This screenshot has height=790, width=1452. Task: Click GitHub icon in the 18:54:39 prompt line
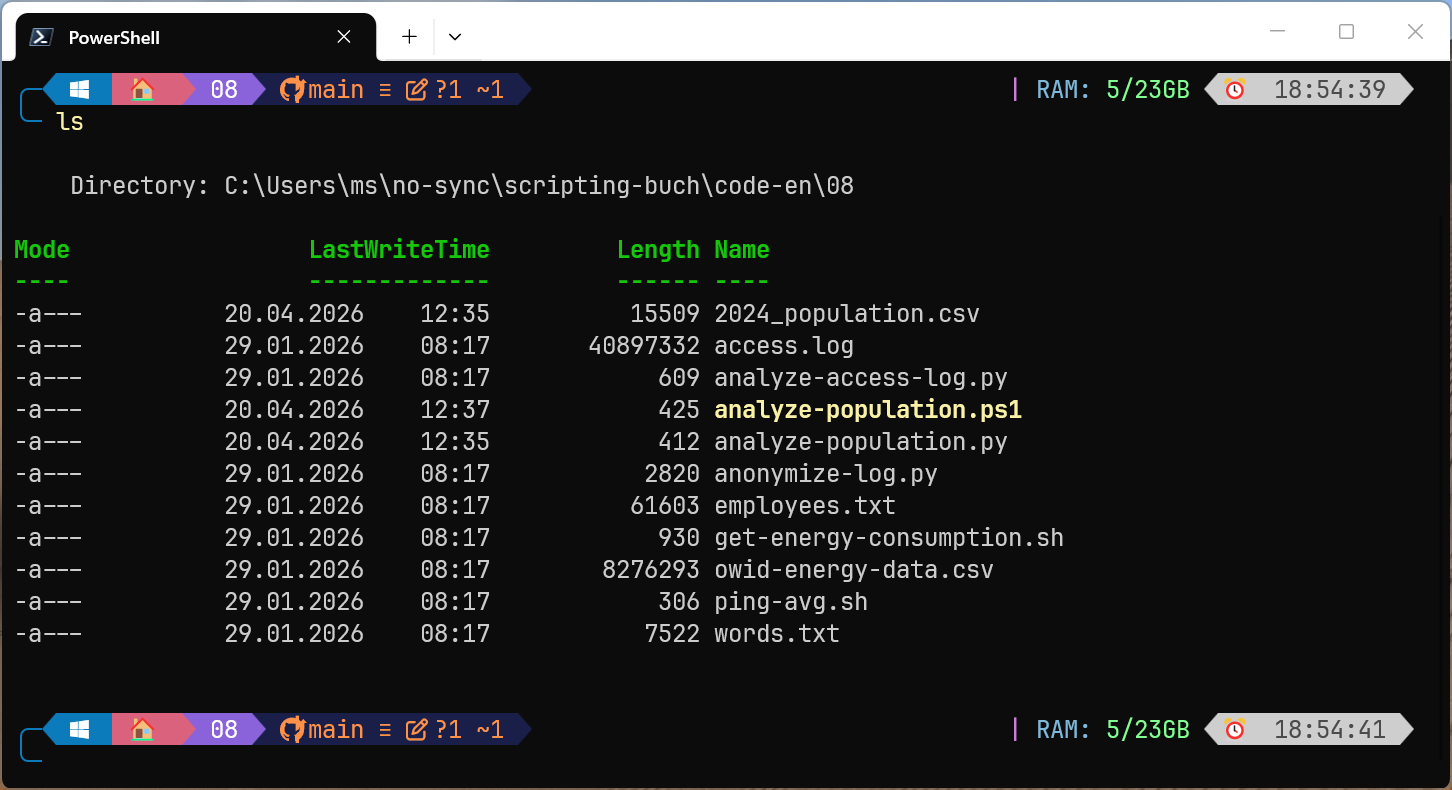291,90
